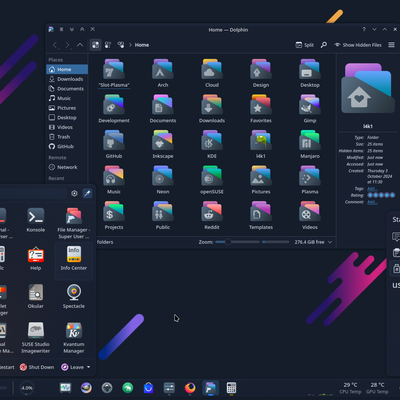The height and width of the screenshot is (400, 400).
Task: Click the Home breadcrumb in location bar
Action: point(142,45)
